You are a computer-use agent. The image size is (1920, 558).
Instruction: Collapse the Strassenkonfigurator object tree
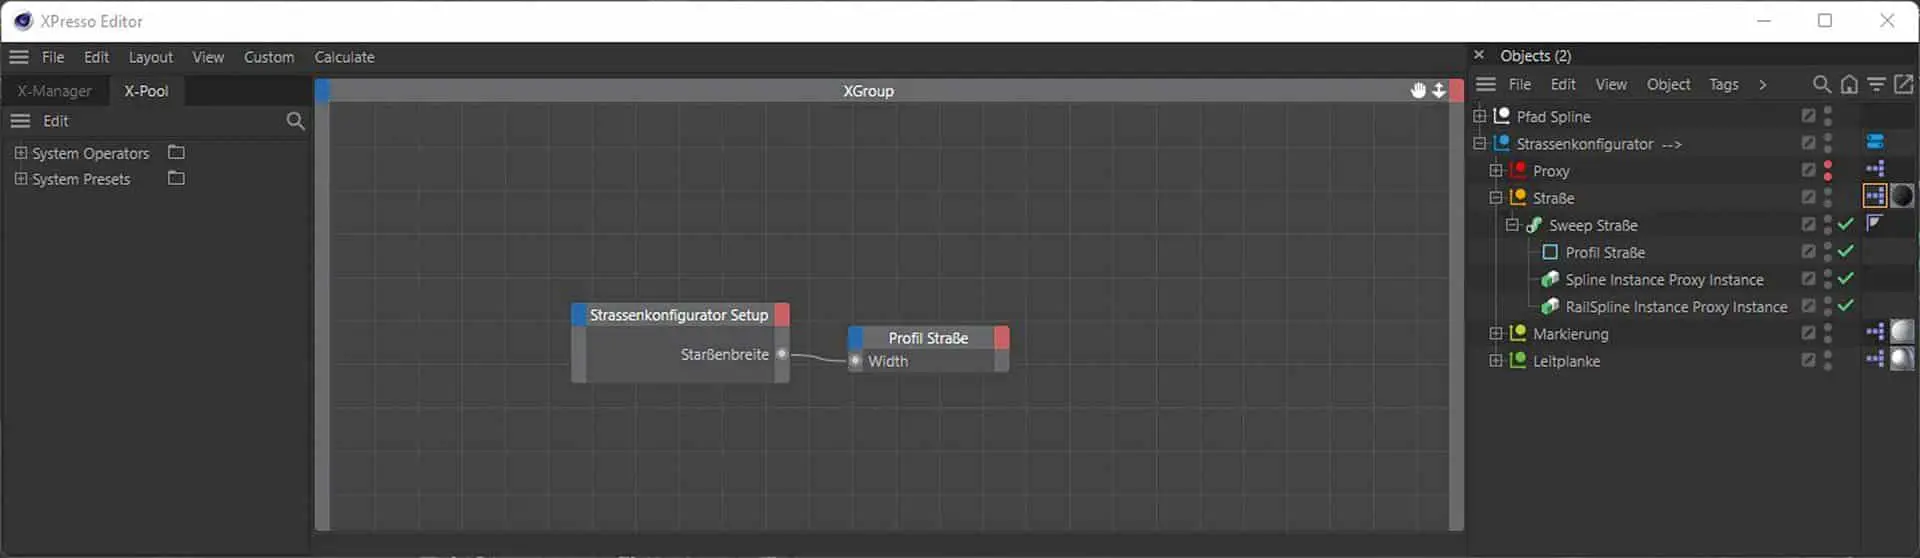1480,144
